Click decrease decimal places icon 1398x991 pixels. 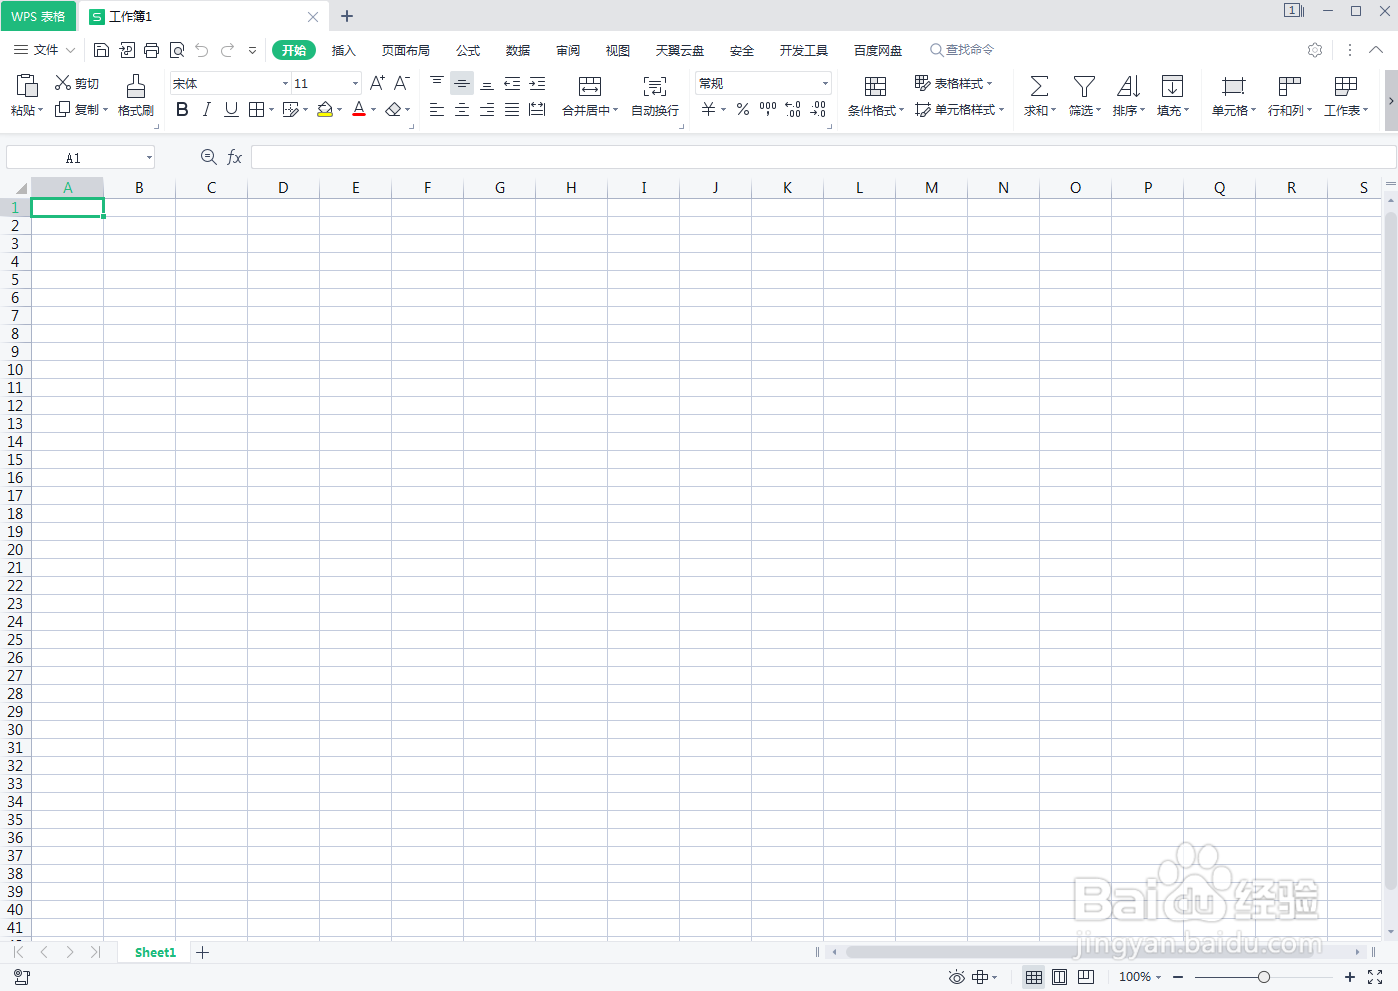818,109
